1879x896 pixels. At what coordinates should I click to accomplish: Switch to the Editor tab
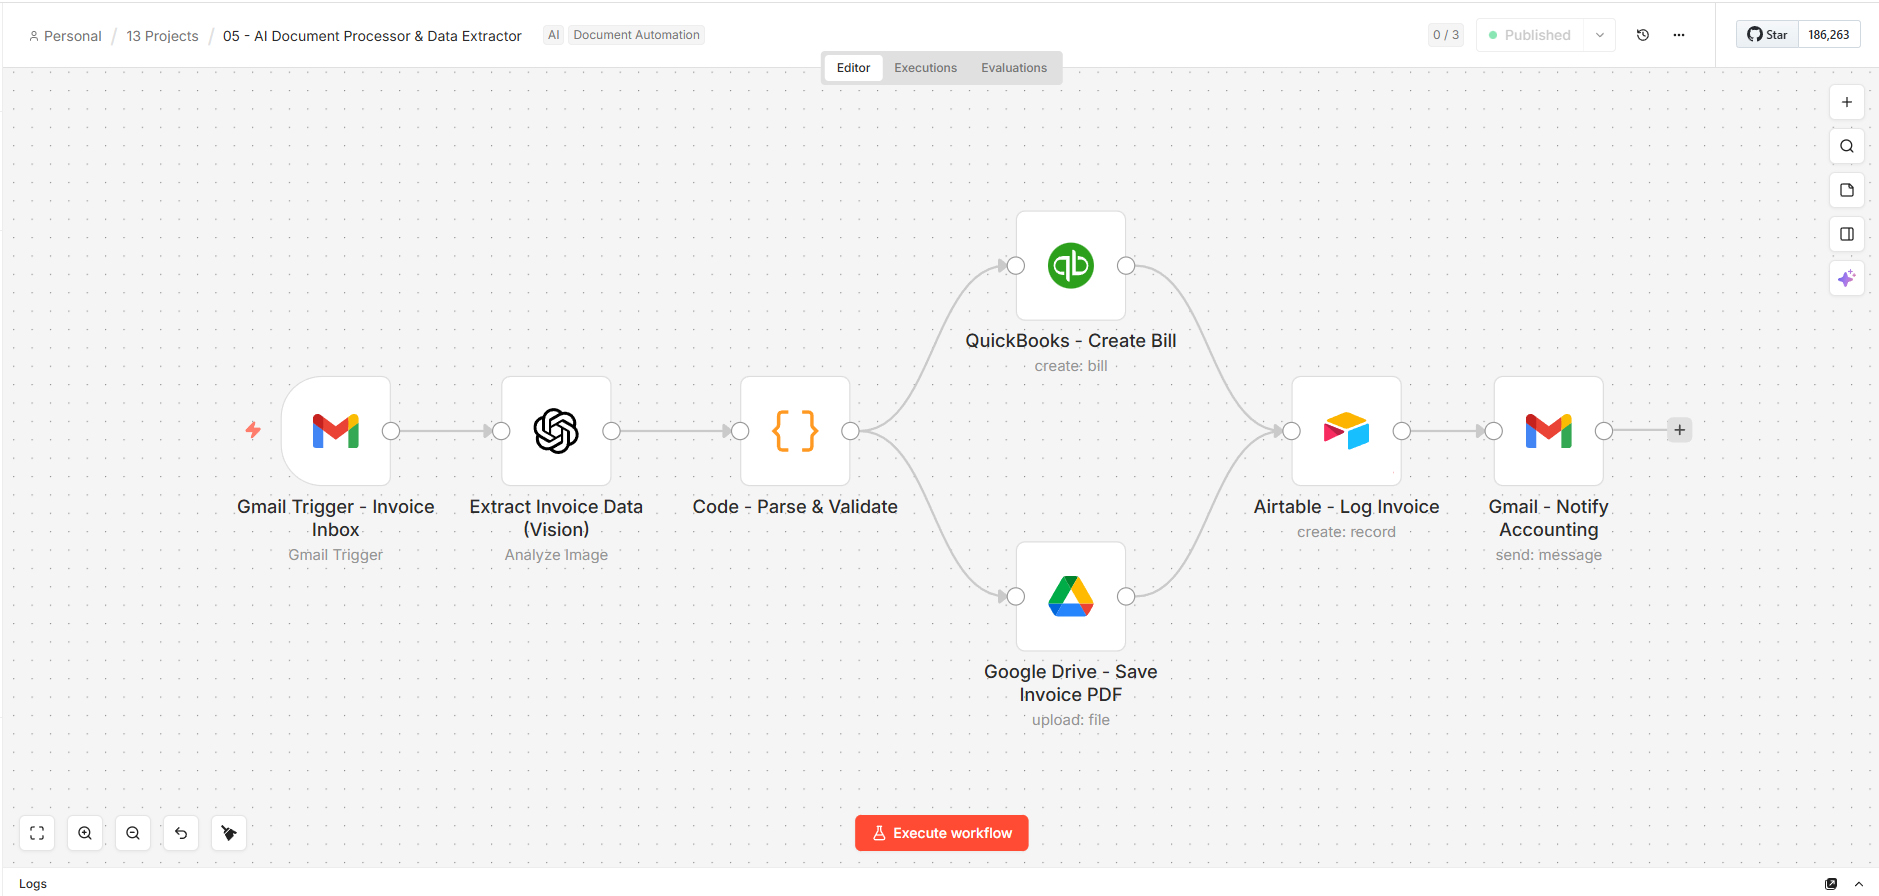pos(853,68)
